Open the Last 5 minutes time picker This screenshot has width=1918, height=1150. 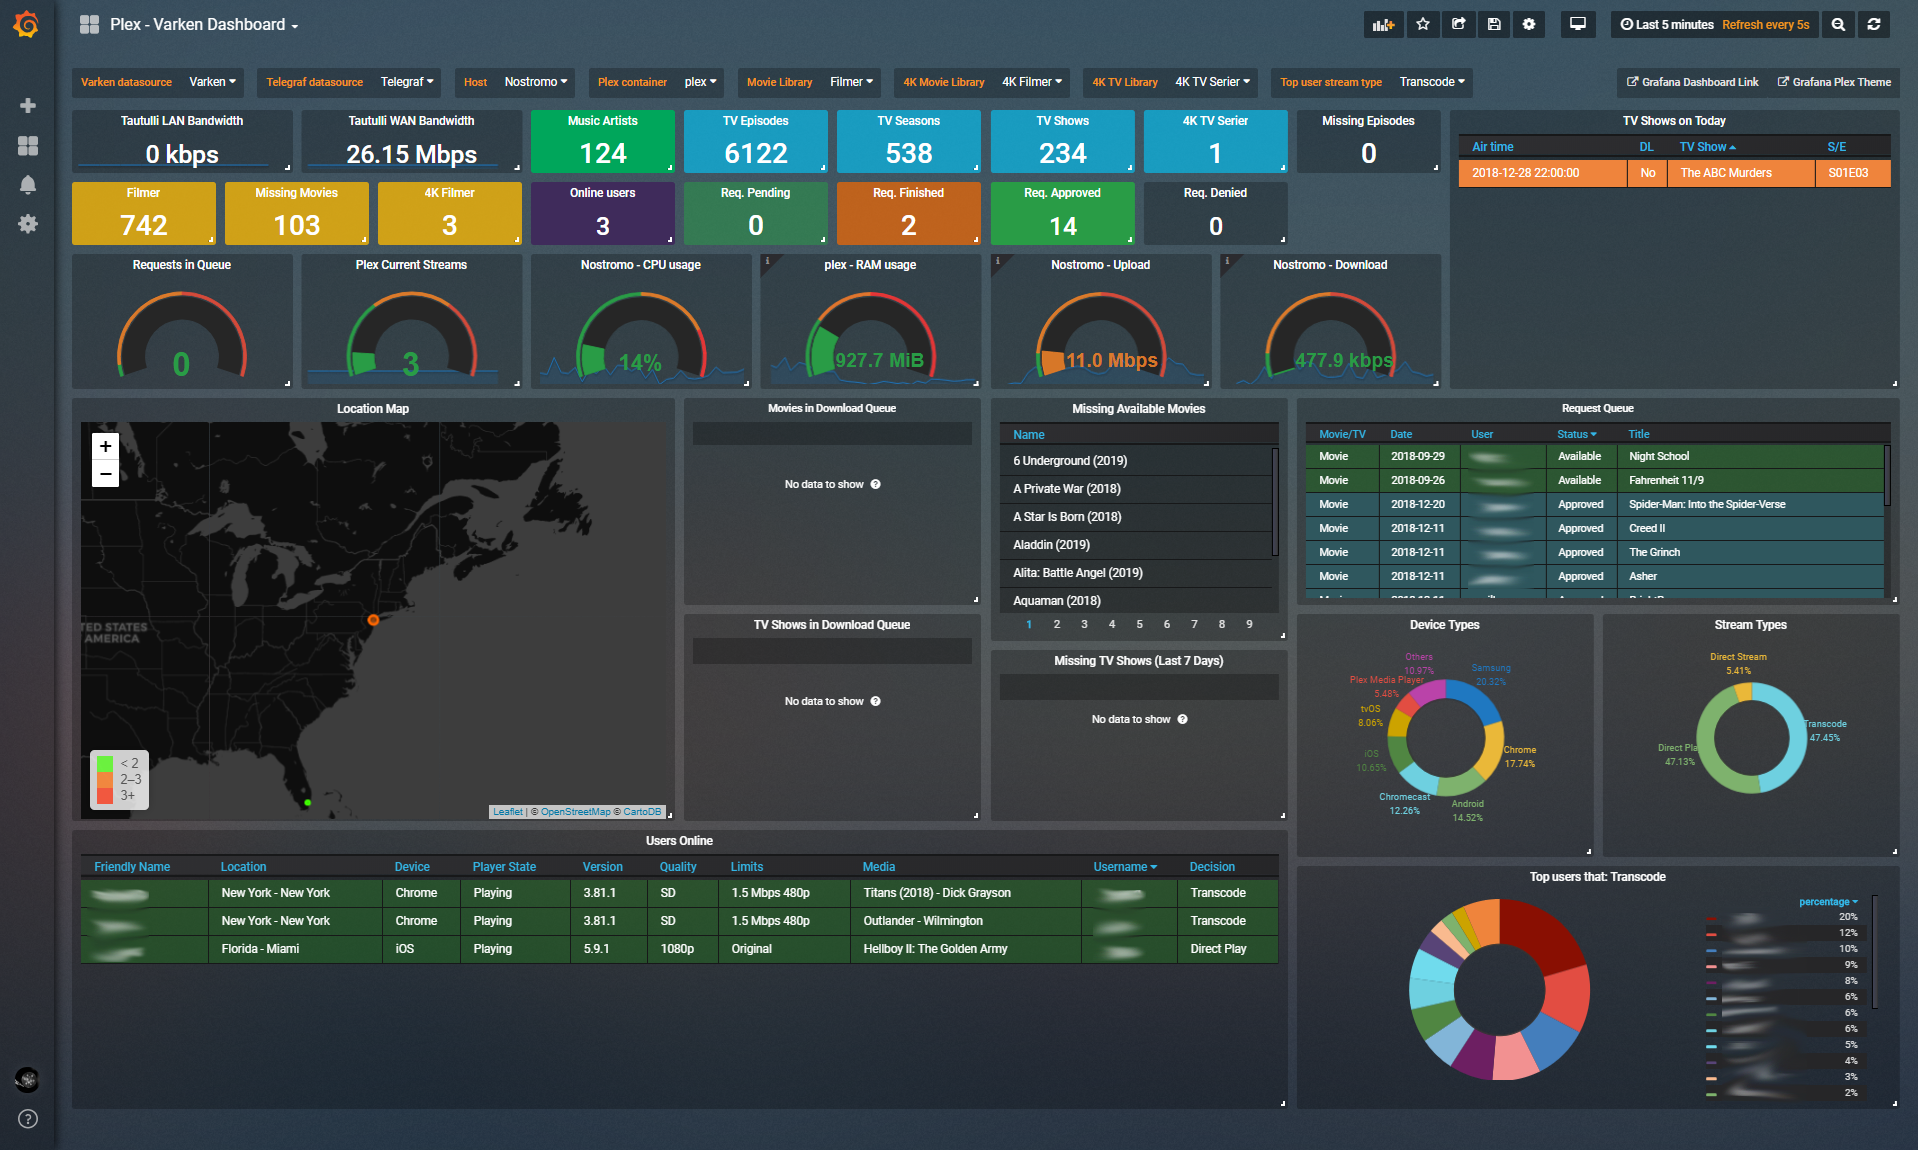[x=1715, y=24]
